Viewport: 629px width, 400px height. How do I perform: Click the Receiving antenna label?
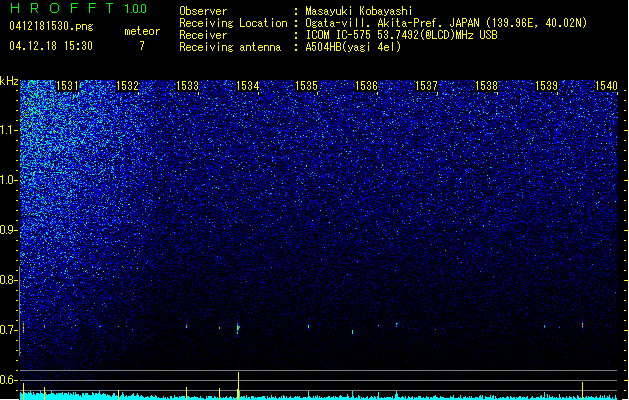230,47
